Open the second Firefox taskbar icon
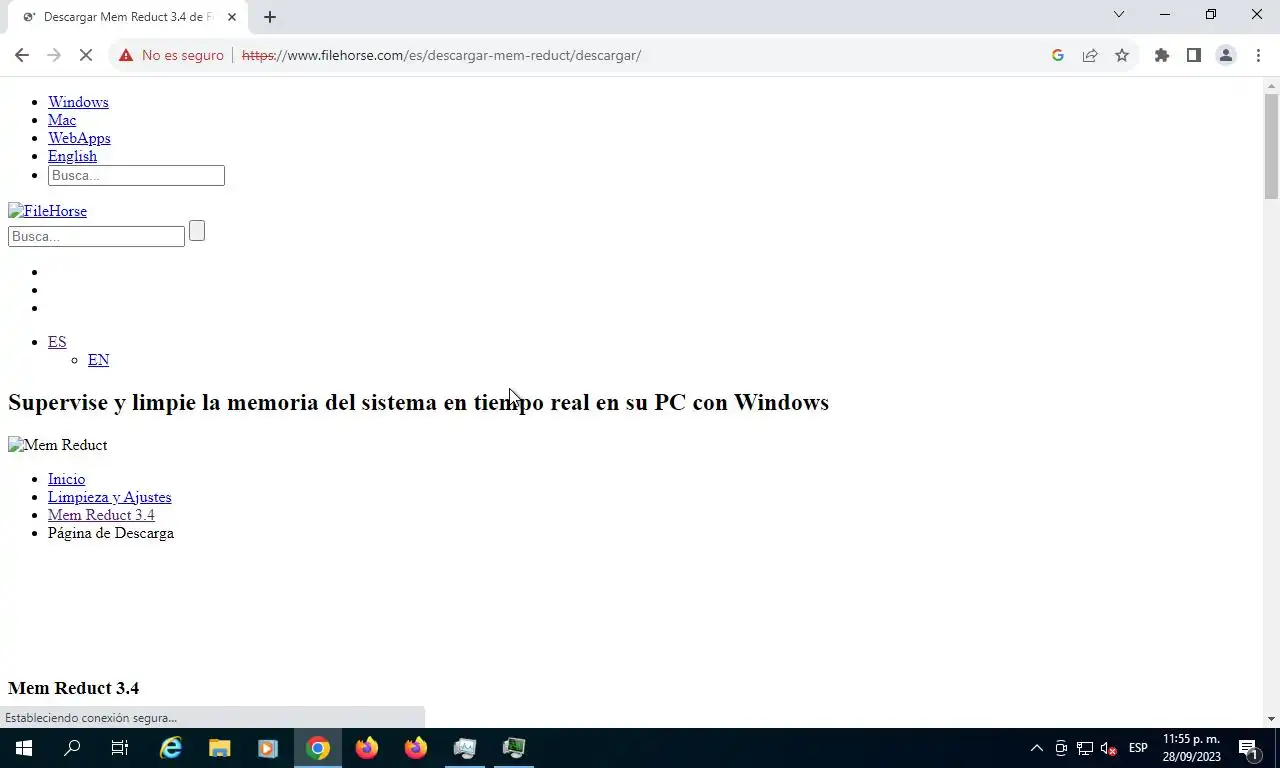Screen dimensions: 1280x768 (416, 748)
